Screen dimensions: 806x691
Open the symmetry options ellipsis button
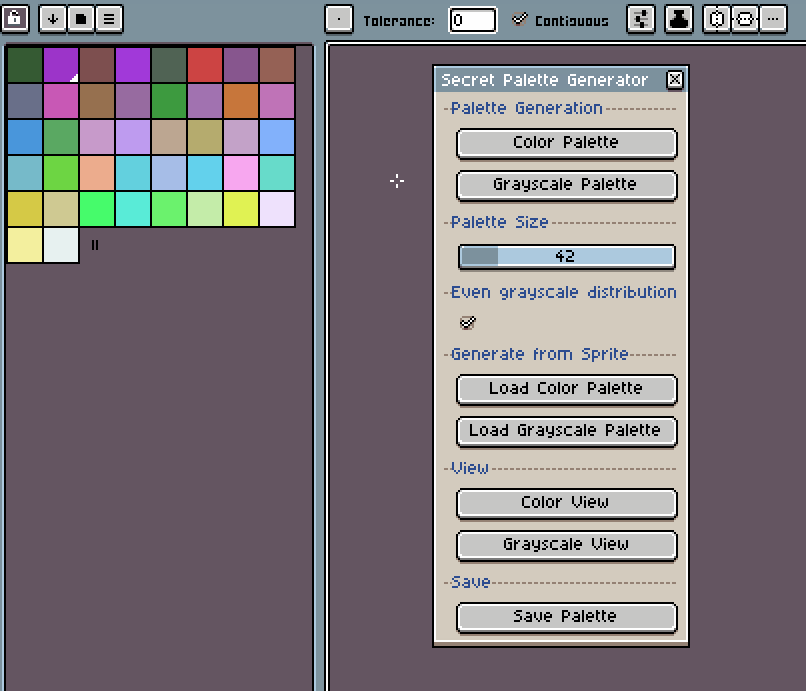[x=773, y=20]
